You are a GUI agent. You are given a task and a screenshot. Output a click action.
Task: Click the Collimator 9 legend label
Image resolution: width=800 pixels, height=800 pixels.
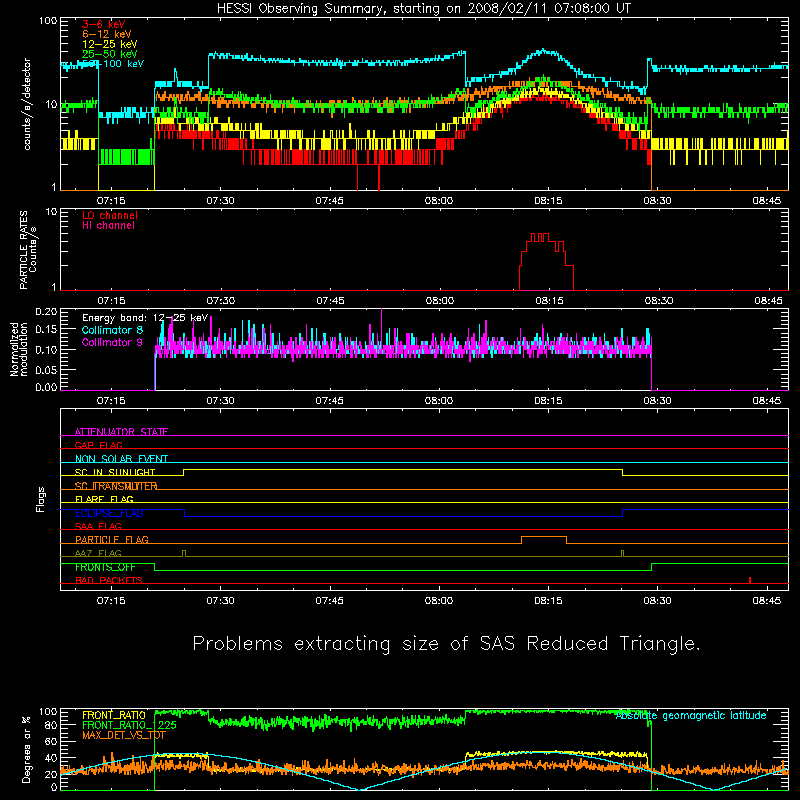(112, 342)
